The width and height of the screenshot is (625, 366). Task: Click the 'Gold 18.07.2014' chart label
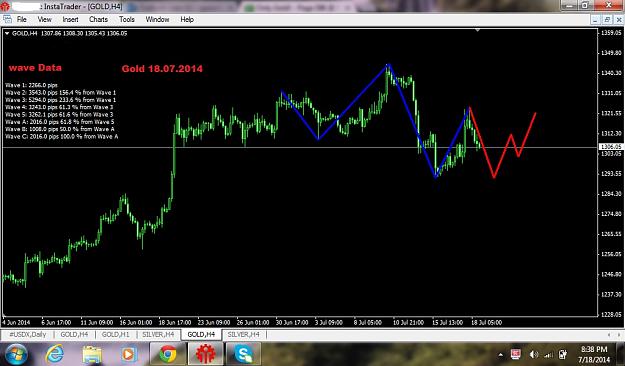[162, 69]
